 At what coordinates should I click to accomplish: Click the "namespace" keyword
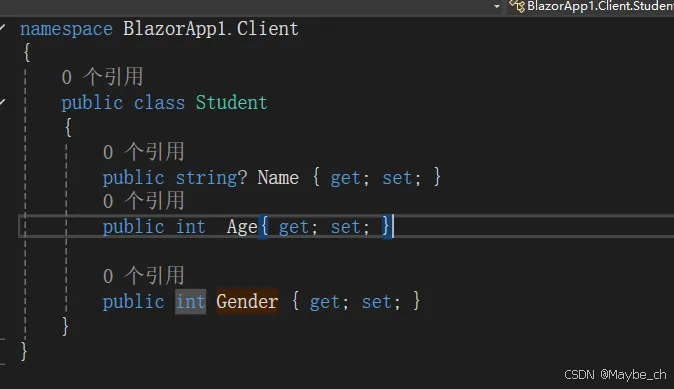pyautogui.click(x=66, y=30)
